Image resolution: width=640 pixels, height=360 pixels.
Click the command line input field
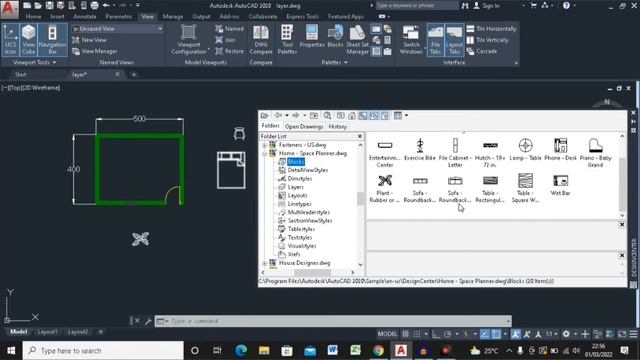pos(337,321)
